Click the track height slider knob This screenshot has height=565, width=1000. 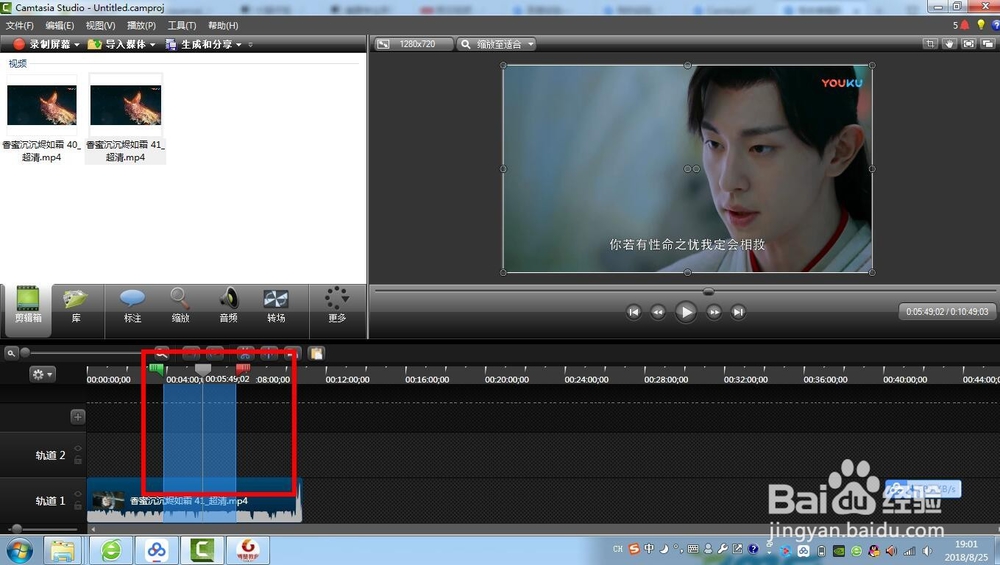pyautogui.click(x=17, y=529)
